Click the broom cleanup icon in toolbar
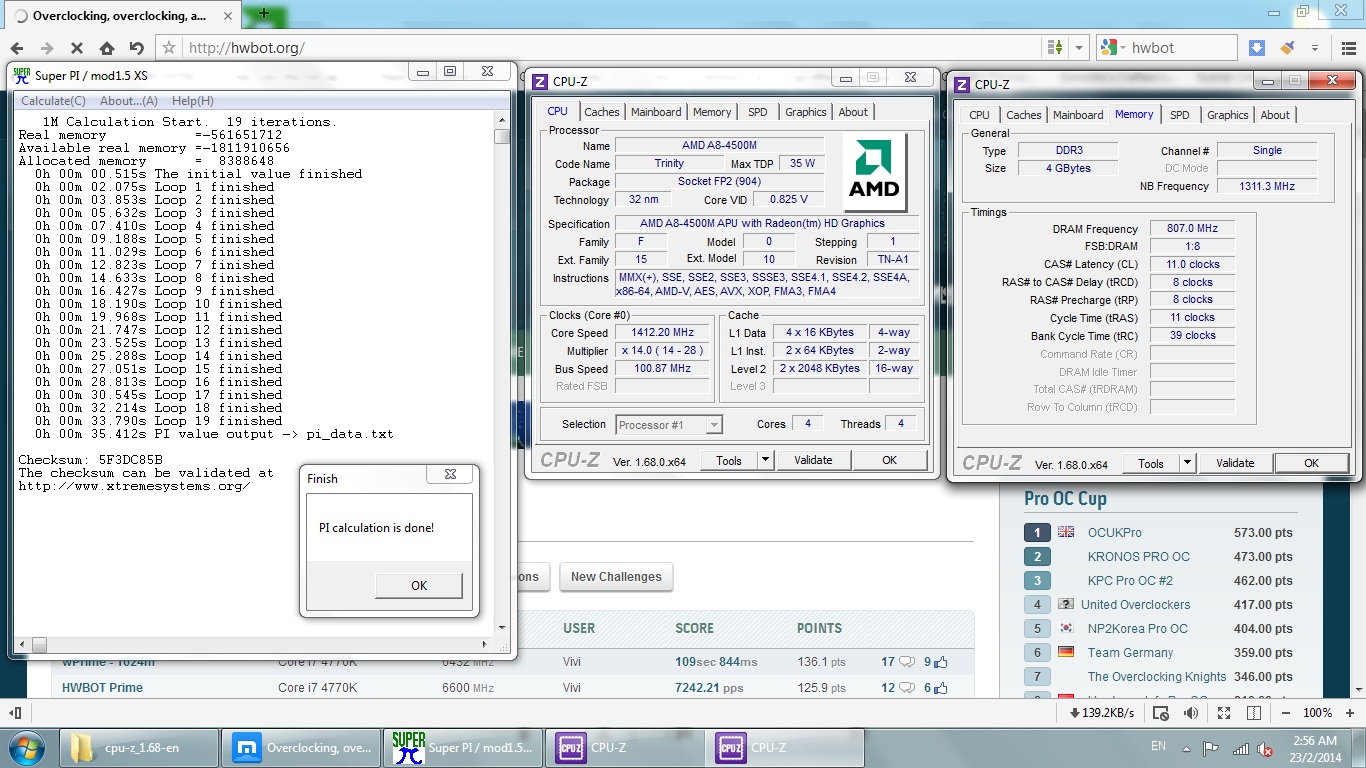1366x768 pixels. coord(1287,47)
